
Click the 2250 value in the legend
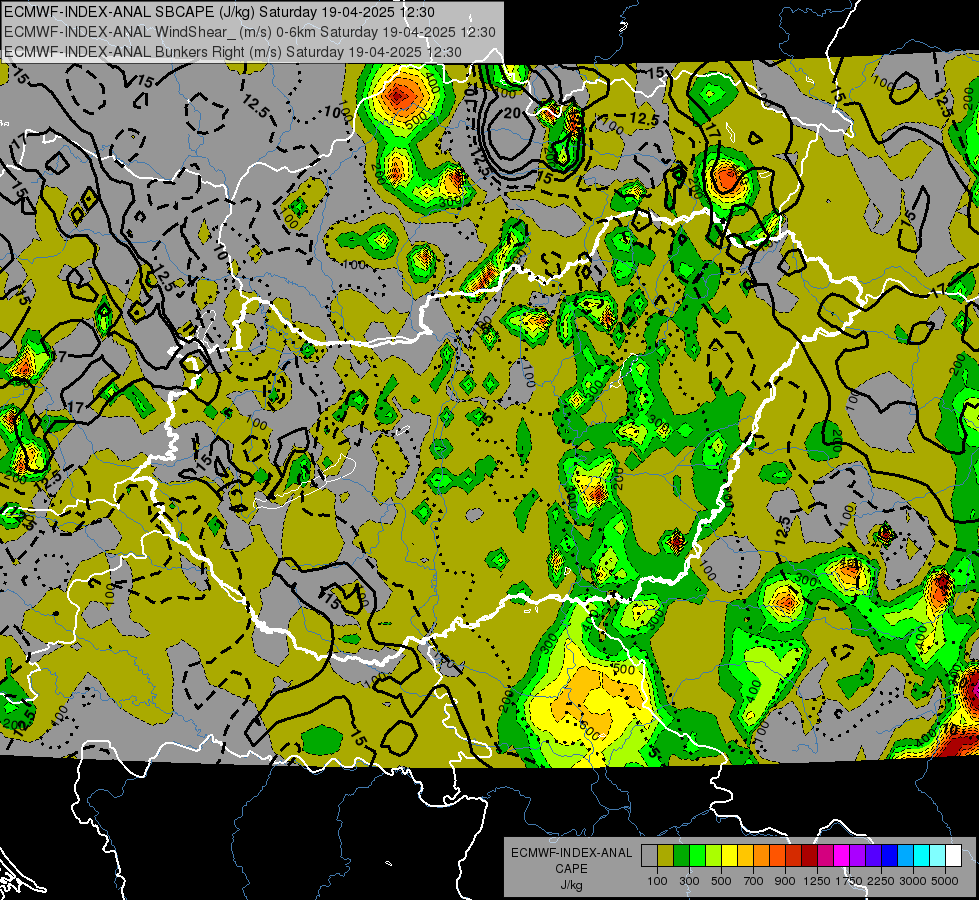[x=881, y=881]
